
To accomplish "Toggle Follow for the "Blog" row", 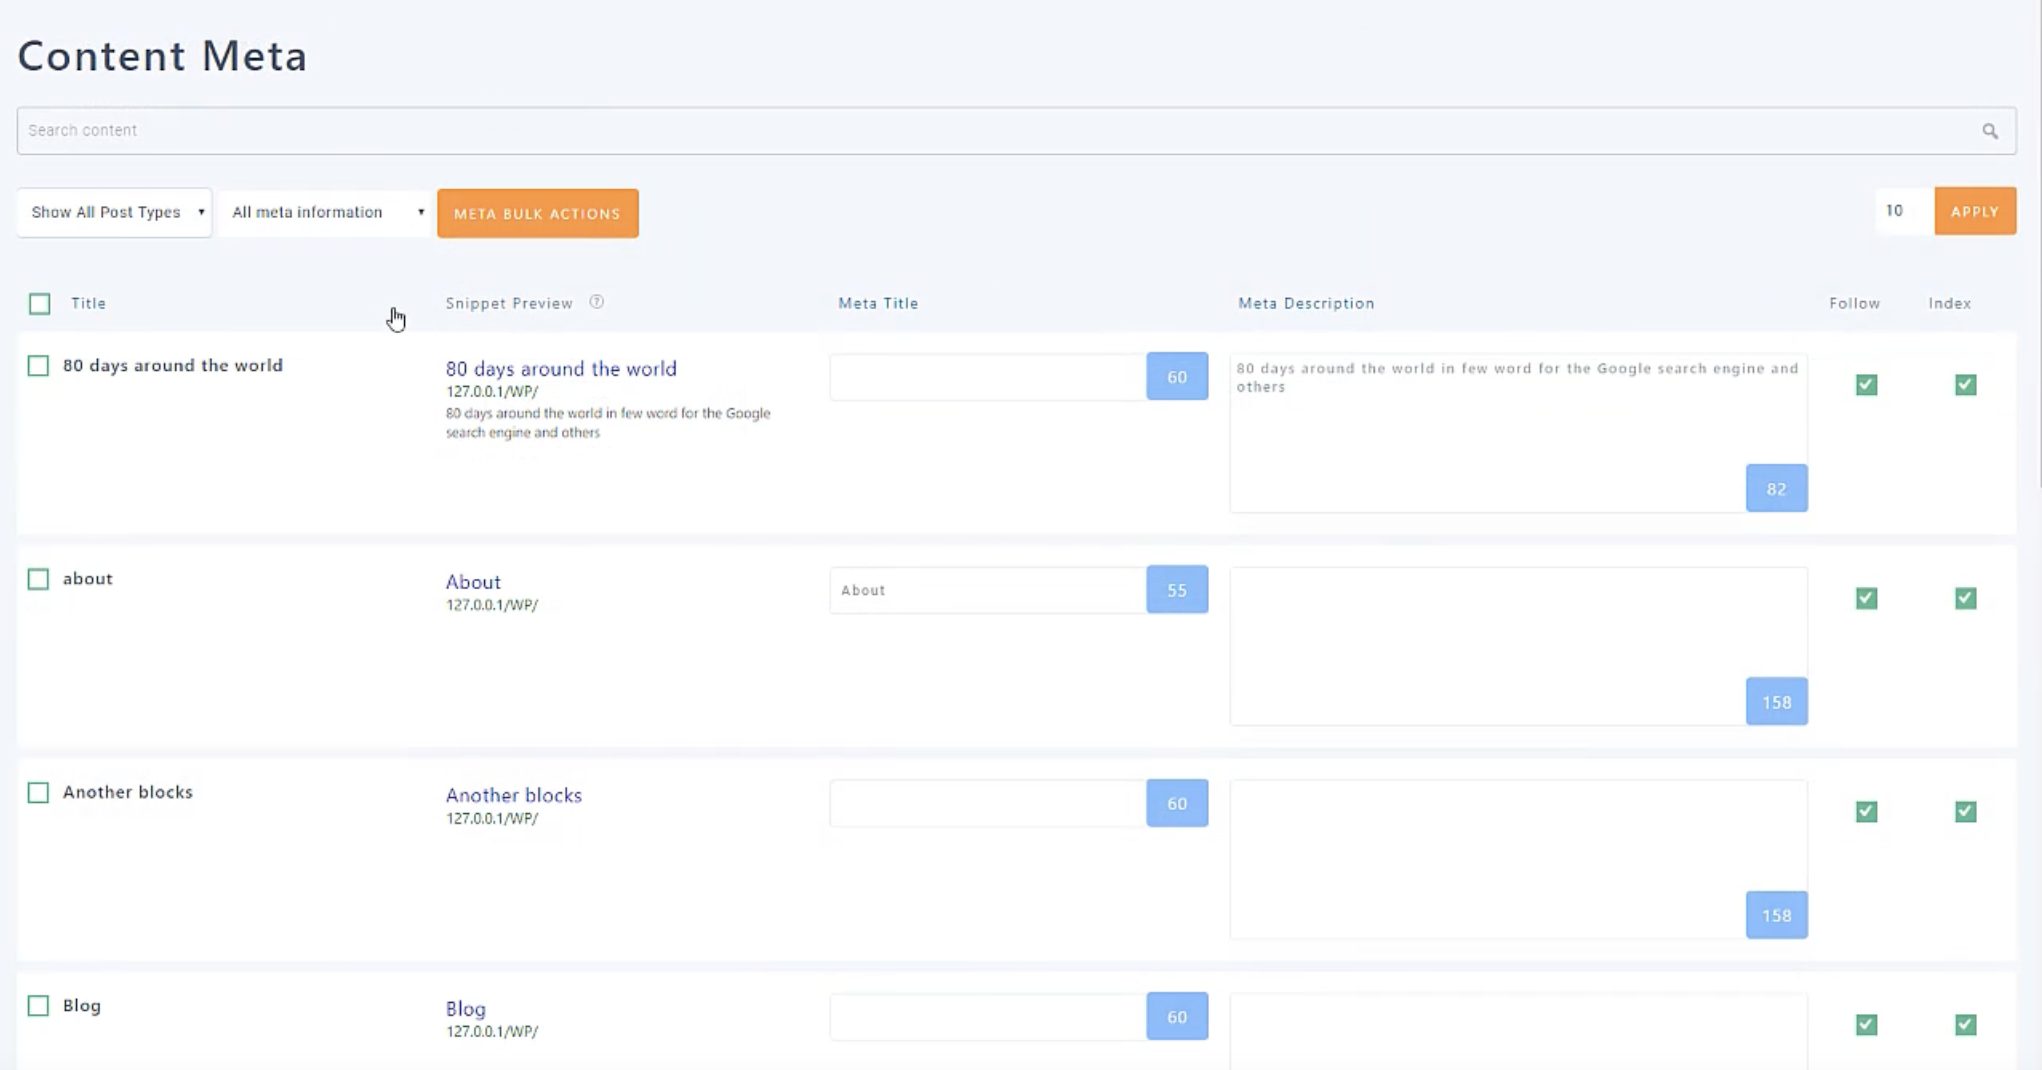I will (x=1866, y=1024).
